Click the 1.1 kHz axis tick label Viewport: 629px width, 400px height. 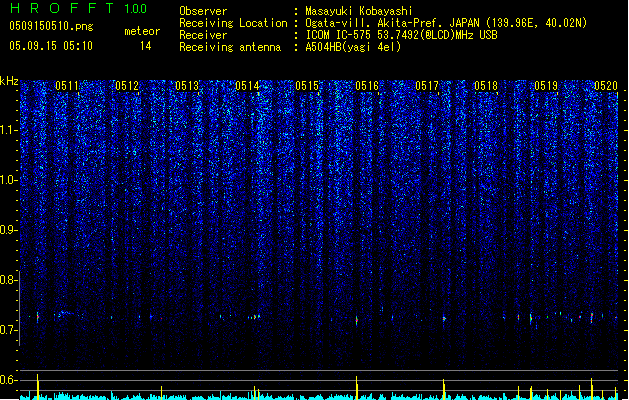click(x=9, y=130)
